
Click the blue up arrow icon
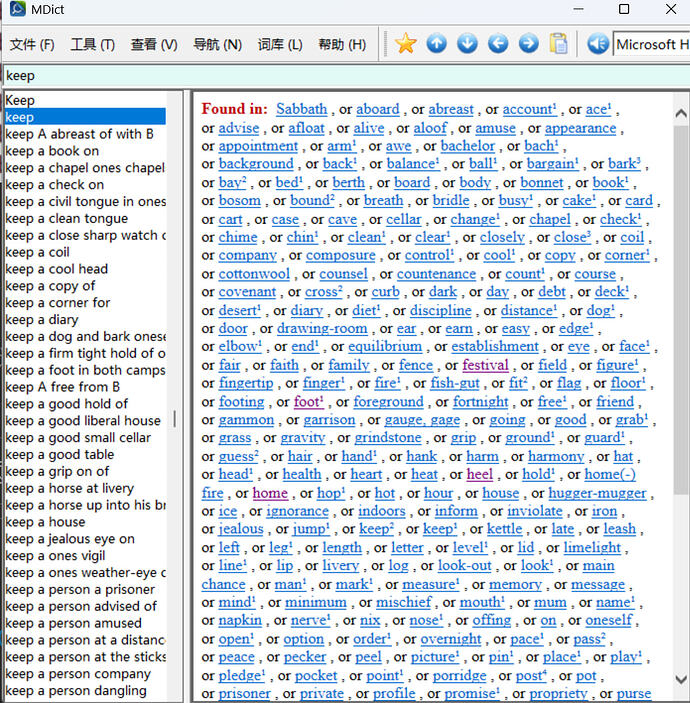[x=437, y=43]
